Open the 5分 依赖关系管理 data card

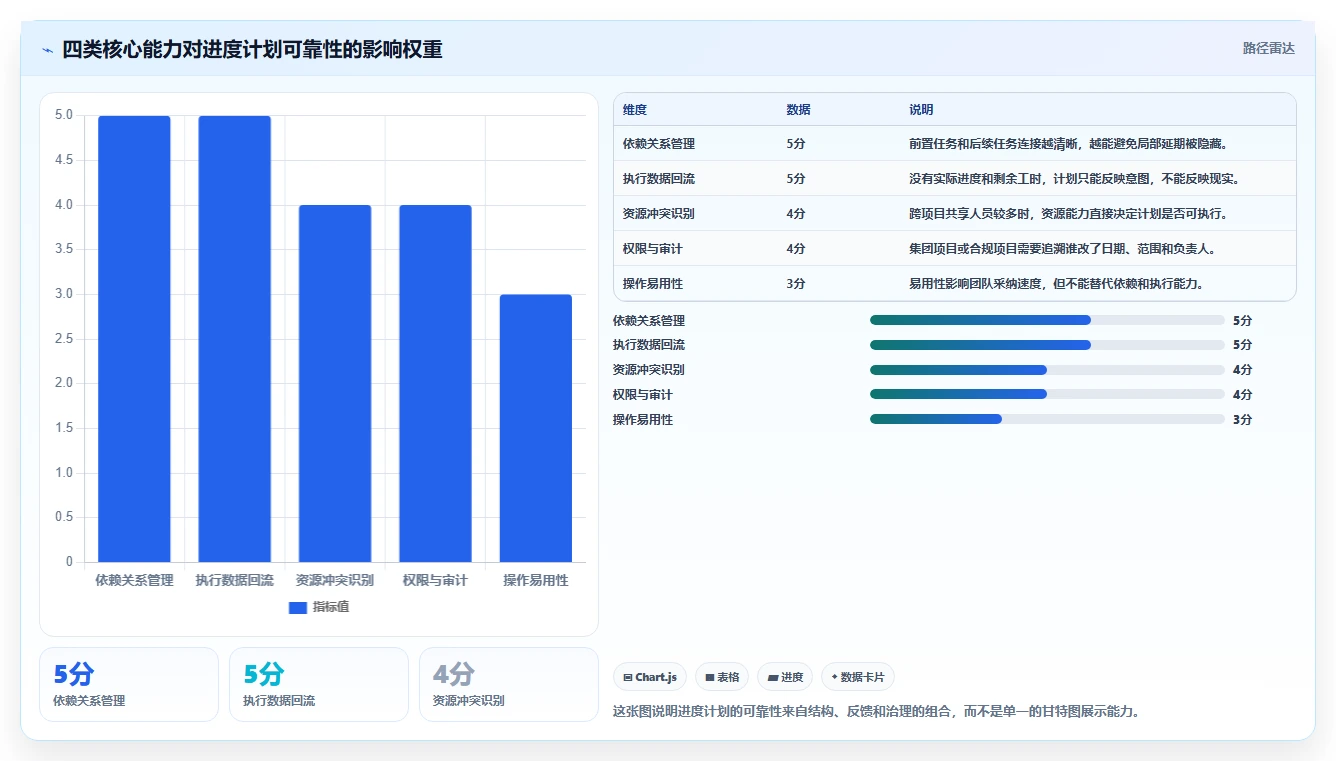tap(129, 684)
